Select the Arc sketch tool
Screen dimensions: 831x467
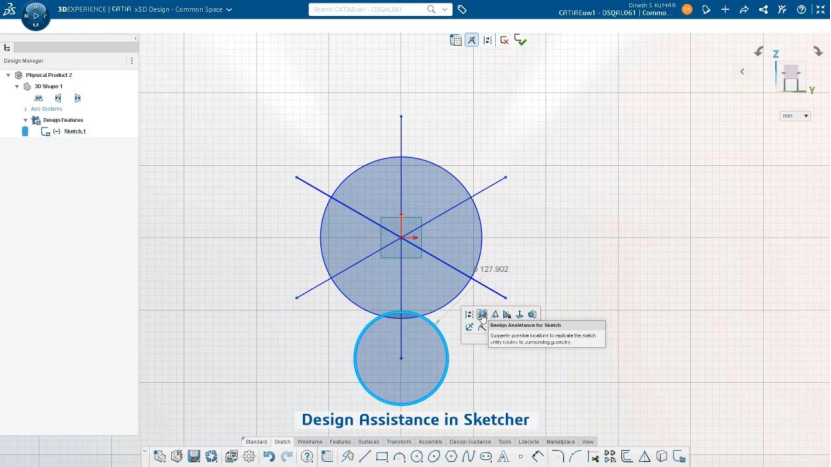[x=399, y=456]
